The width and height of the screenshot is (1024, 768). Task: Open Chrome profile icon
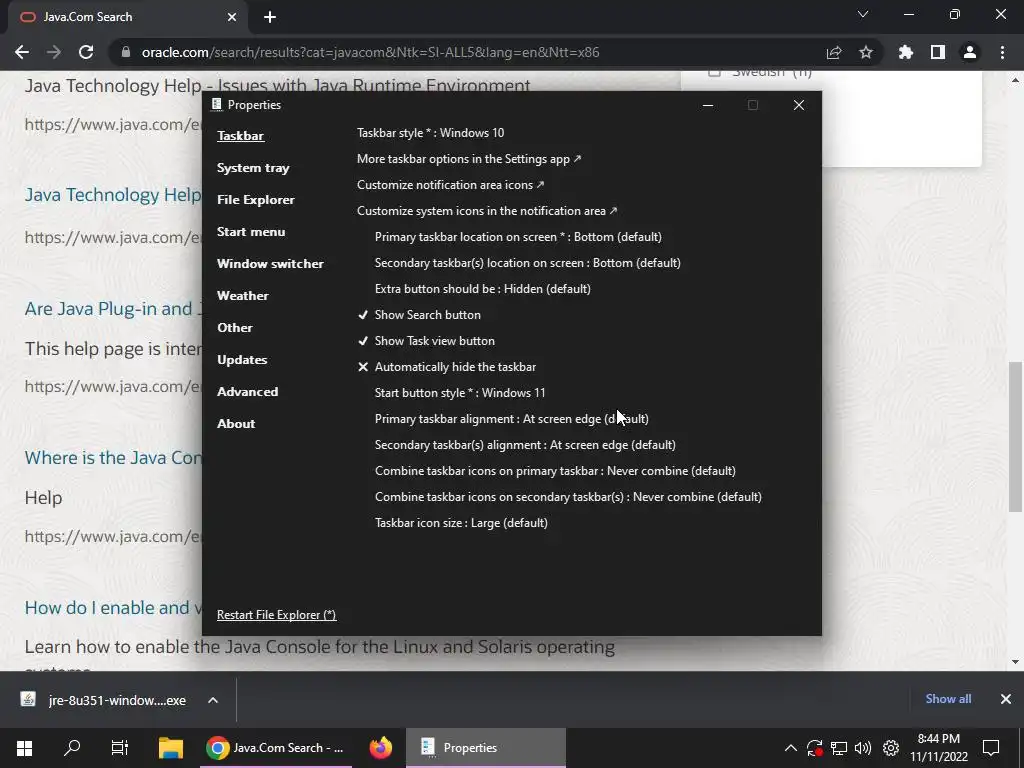click(970, 52)
